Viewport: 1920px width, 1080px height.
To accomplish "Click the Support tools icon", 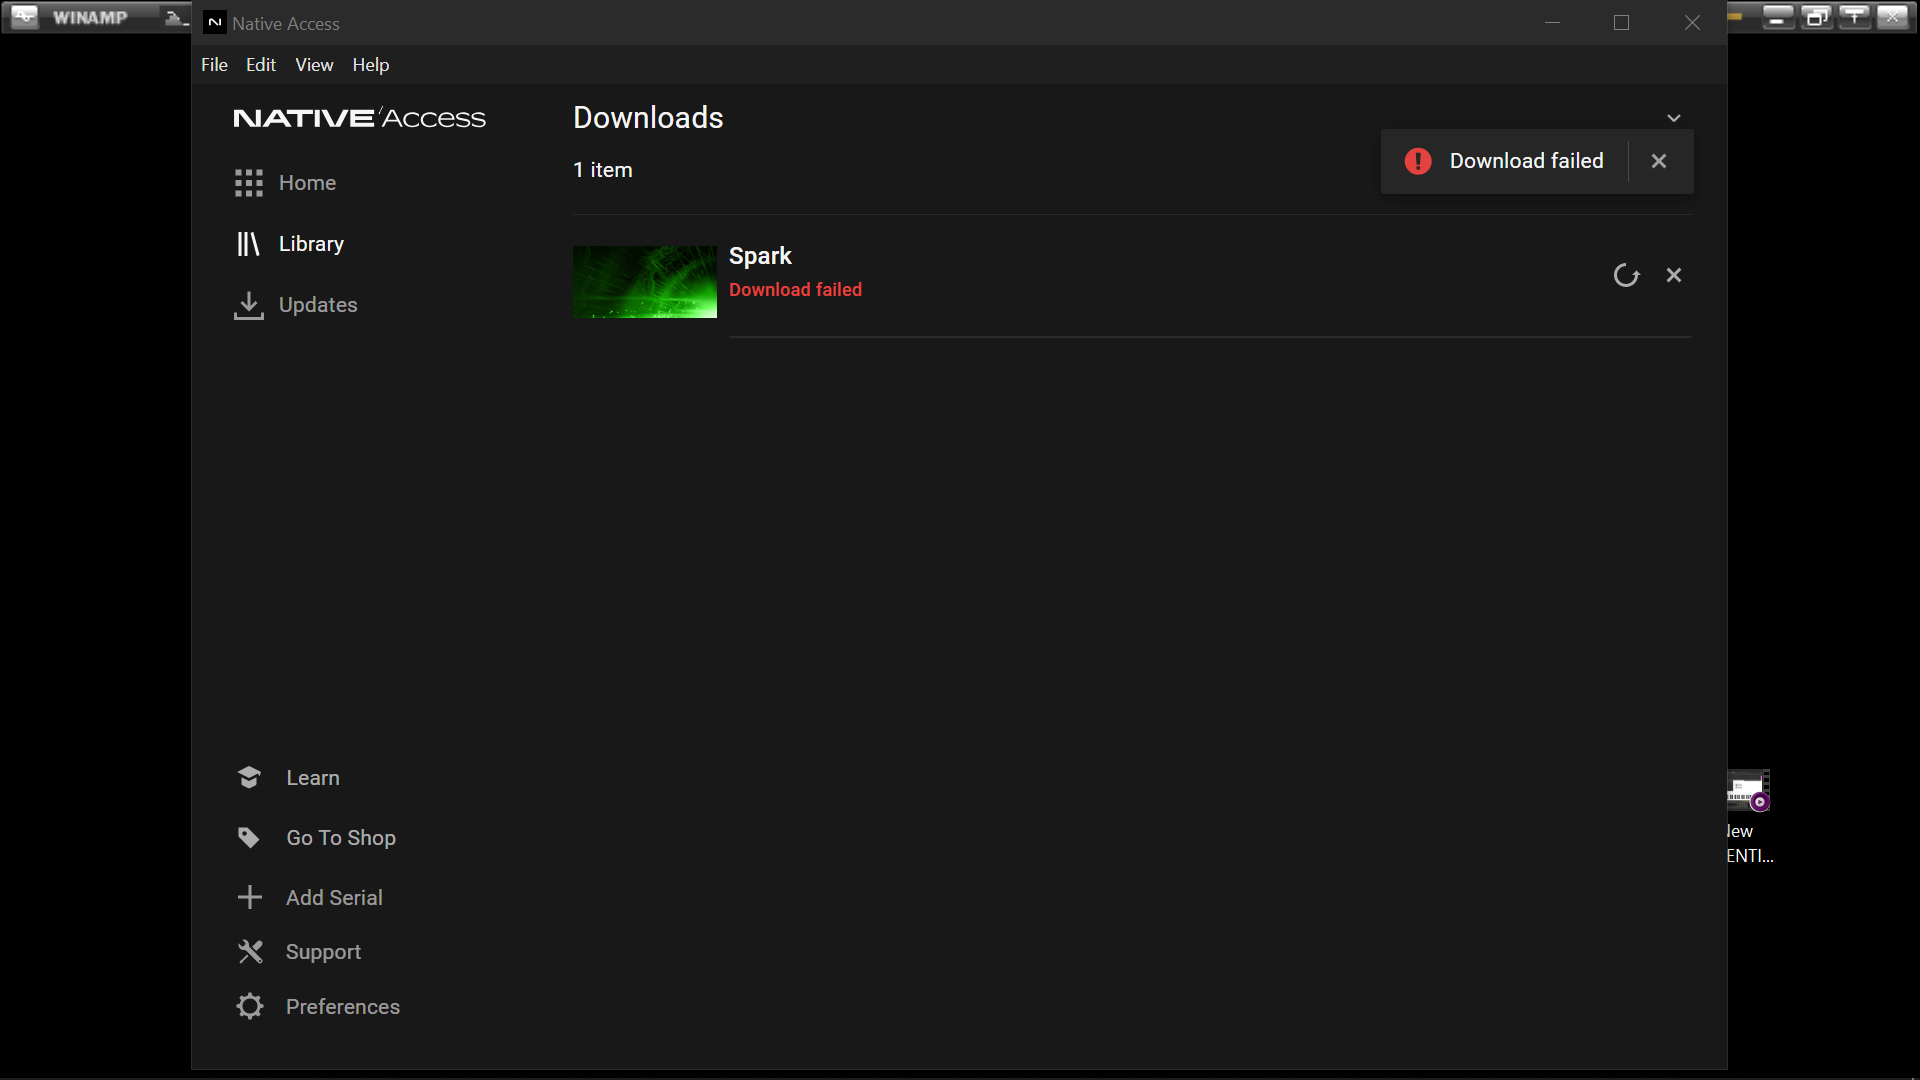I will coord(250,952).
